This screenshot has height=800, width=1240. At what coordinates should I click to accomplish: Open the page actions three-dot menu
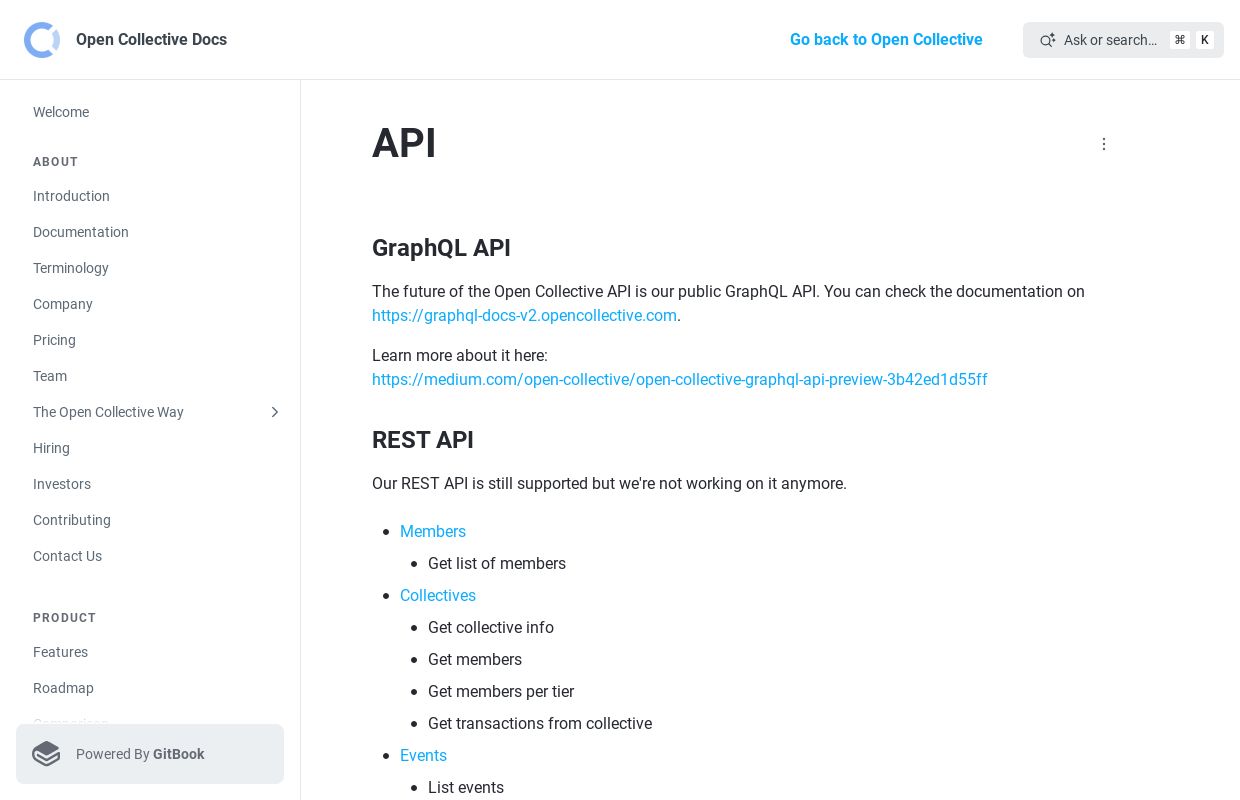(1104, 144)
